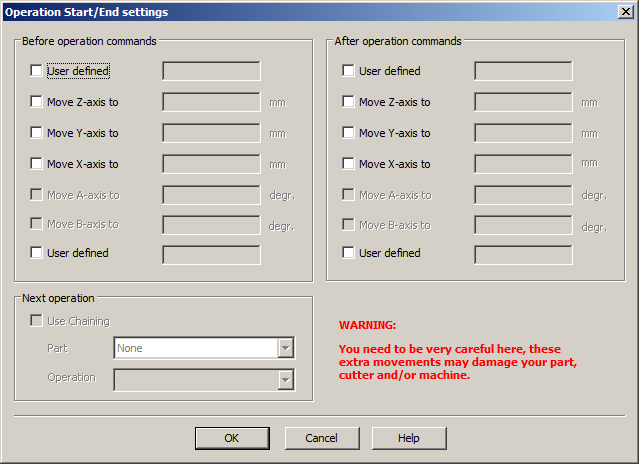Toggle the Use Chaining checkbox
This screenshot has width=639, height=464.
click(x=37, y=321)
